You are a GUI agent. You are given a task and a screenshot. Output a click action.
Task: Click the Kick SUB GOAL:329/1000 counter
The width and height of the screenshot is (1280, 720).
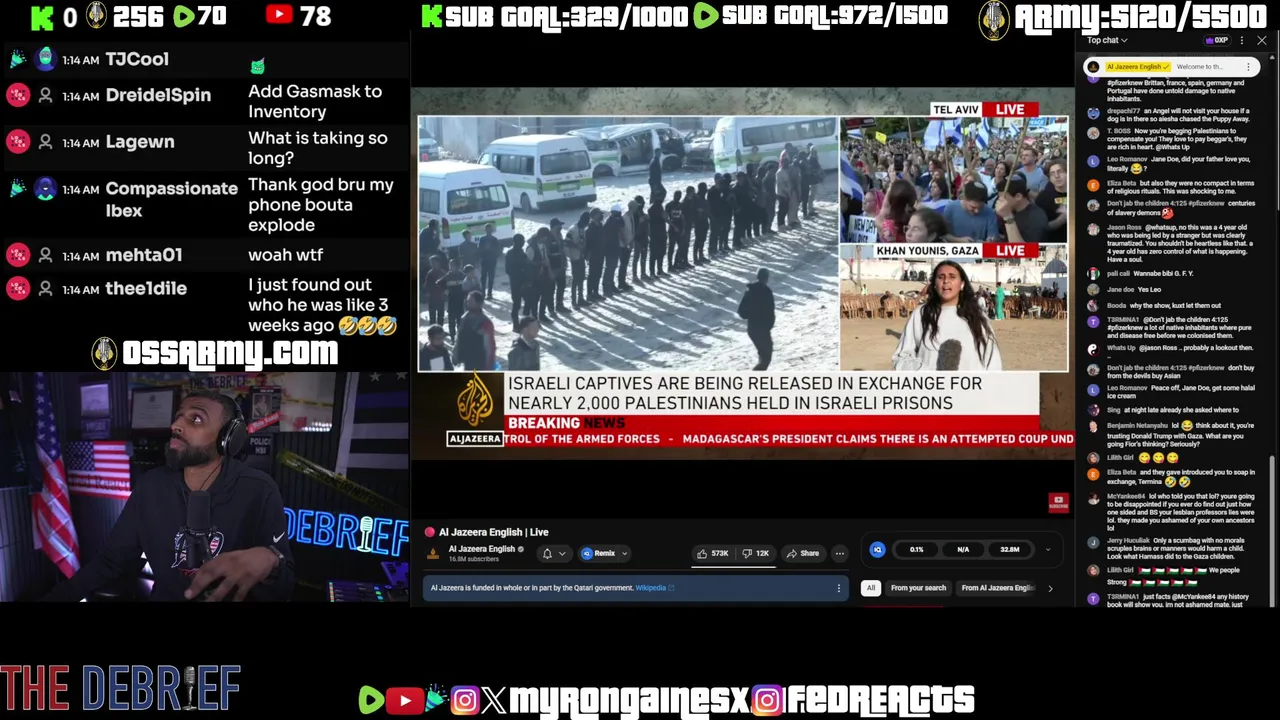555,16
